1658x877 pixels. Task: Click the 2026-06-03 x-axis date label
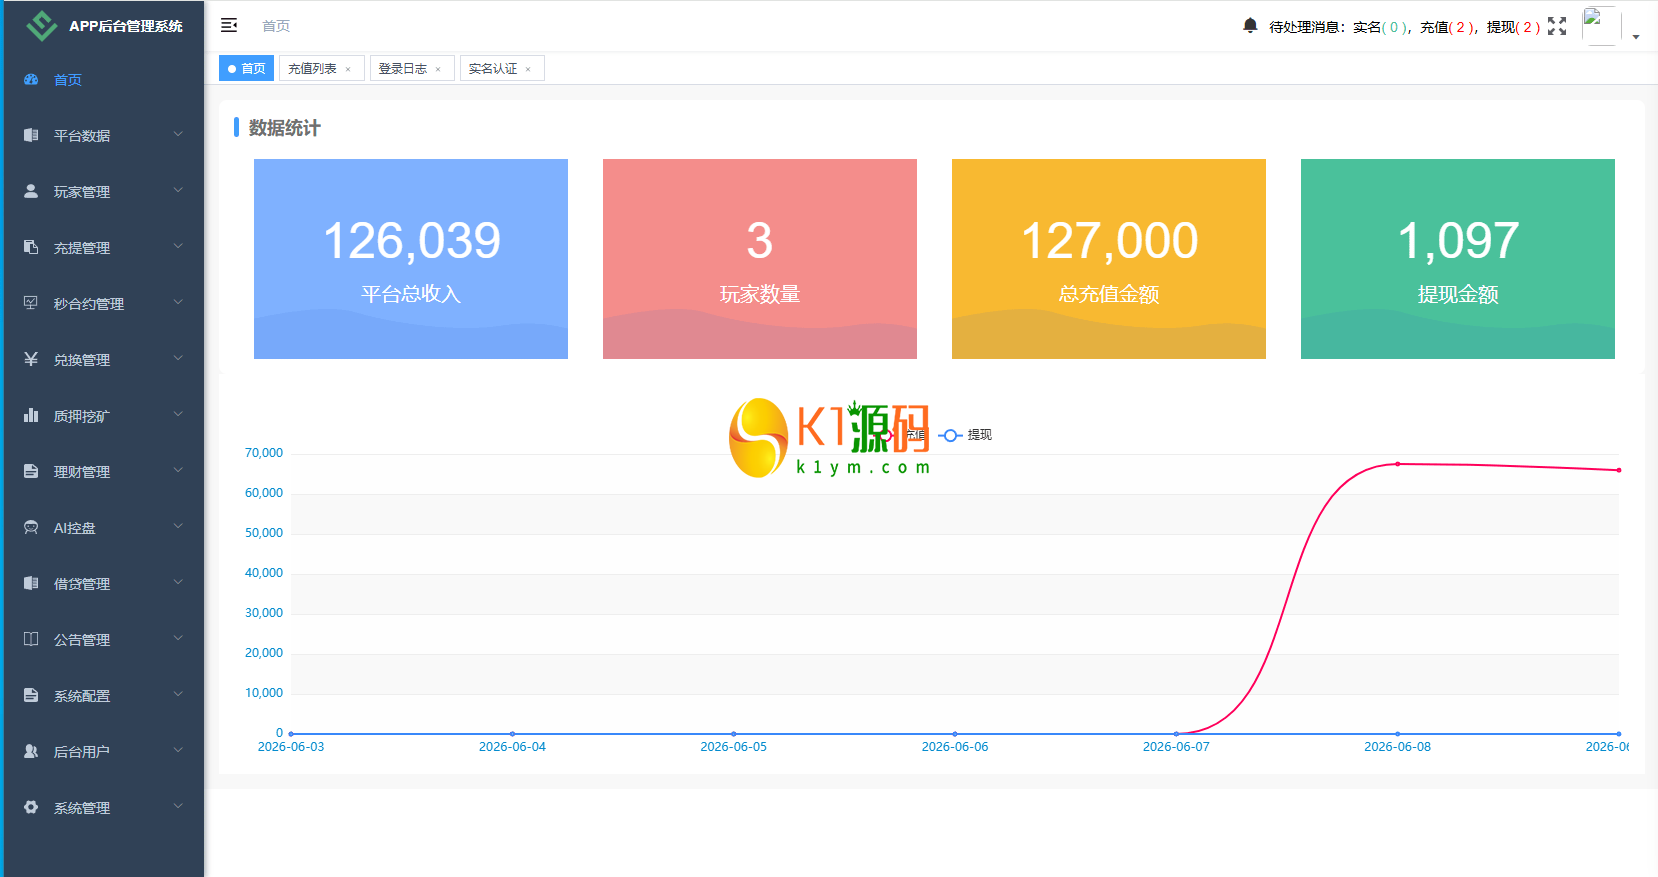291,747
